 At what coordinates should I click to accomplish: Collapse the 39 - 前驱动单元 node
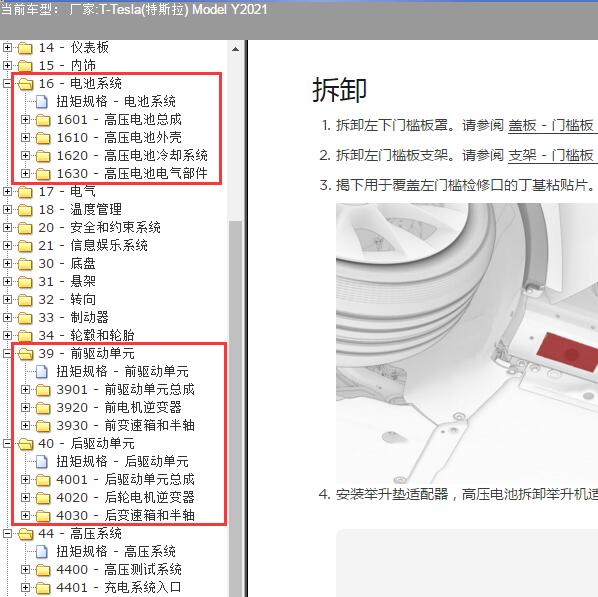[7, 354]
